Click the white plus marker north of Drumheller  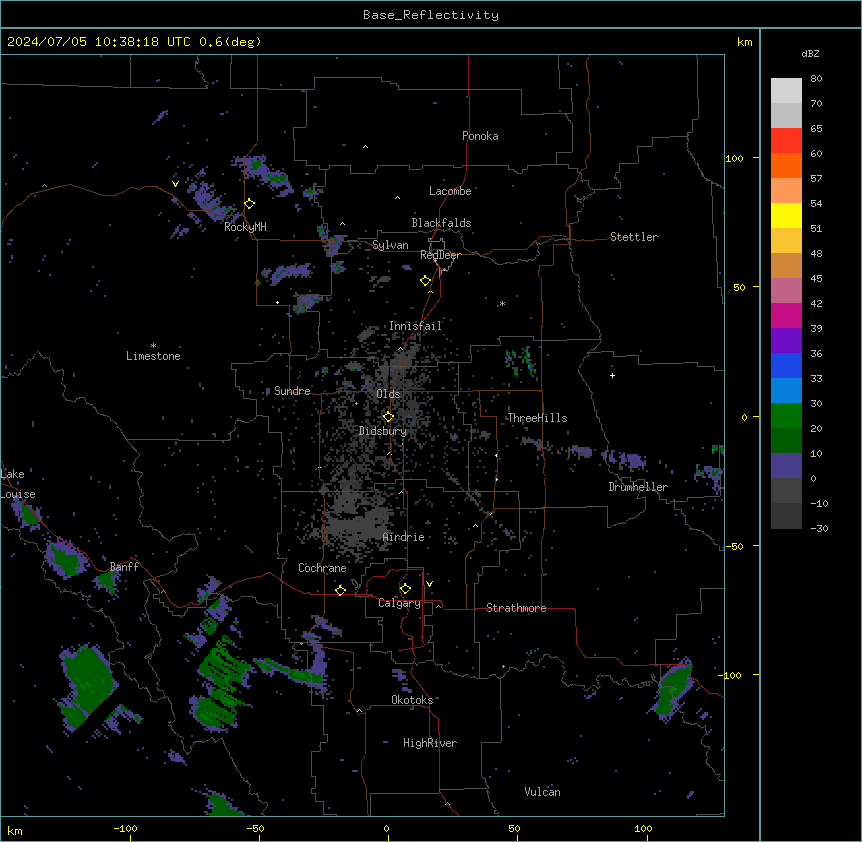[x=612, y=375]
